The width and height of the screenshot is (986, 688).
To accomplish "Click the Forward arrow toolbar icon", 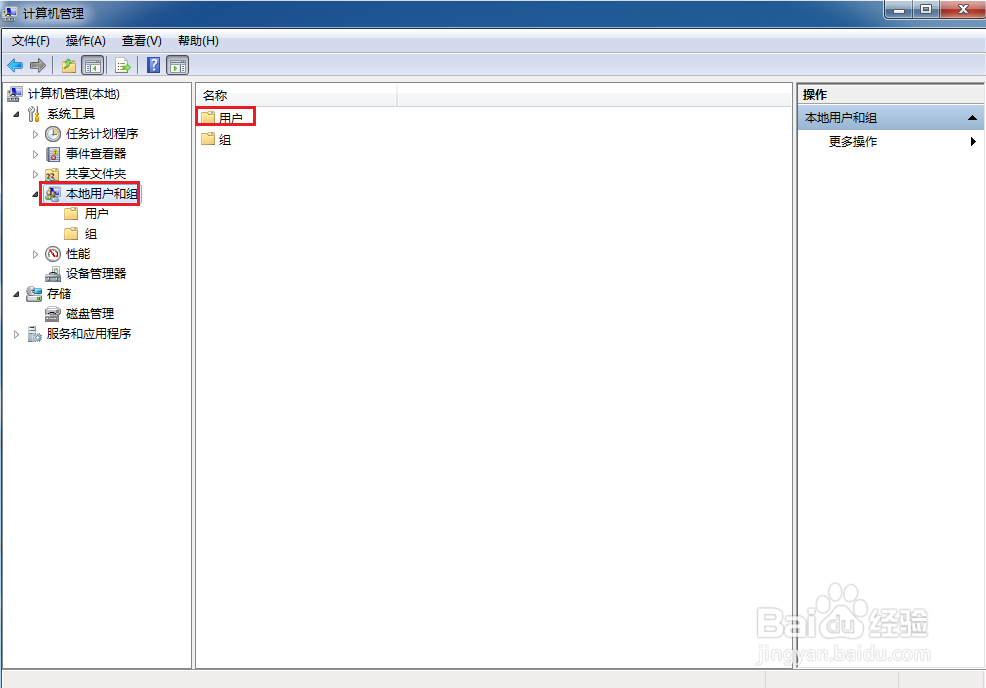I will (x=38, y=65).
